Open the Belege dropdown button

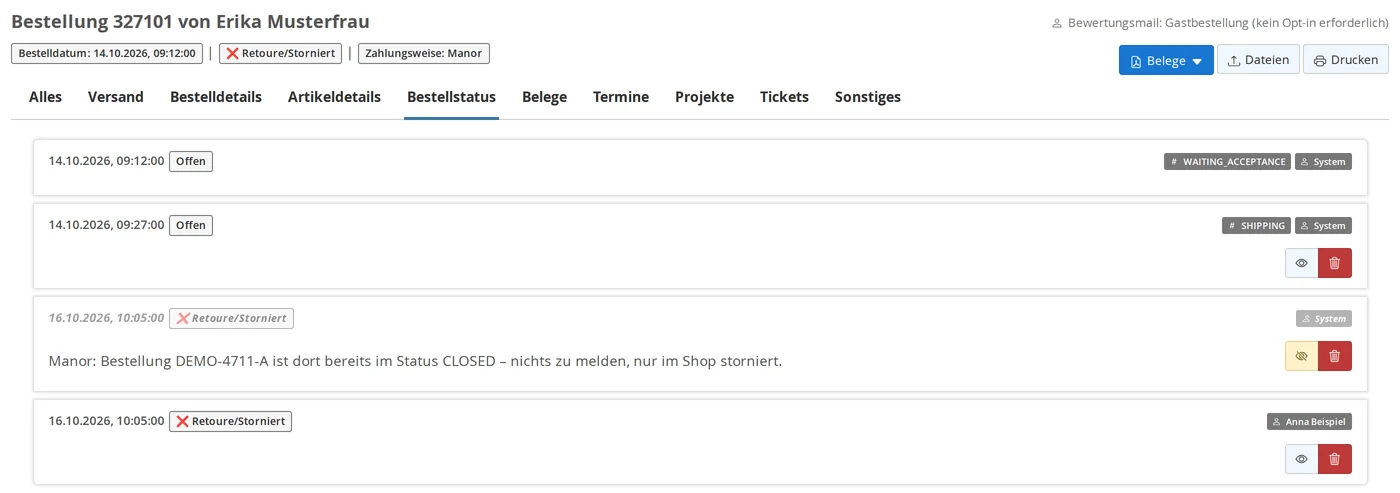(1166, 60)
